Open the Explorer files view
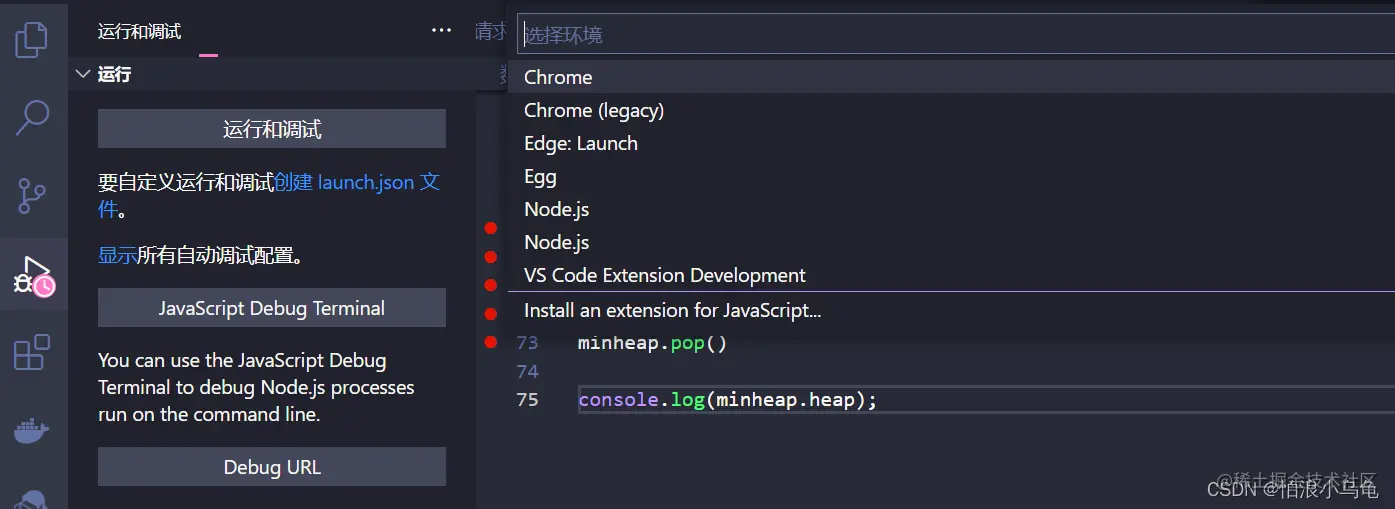The width and height of the screenshot is (1395, 509). point(32,39)
